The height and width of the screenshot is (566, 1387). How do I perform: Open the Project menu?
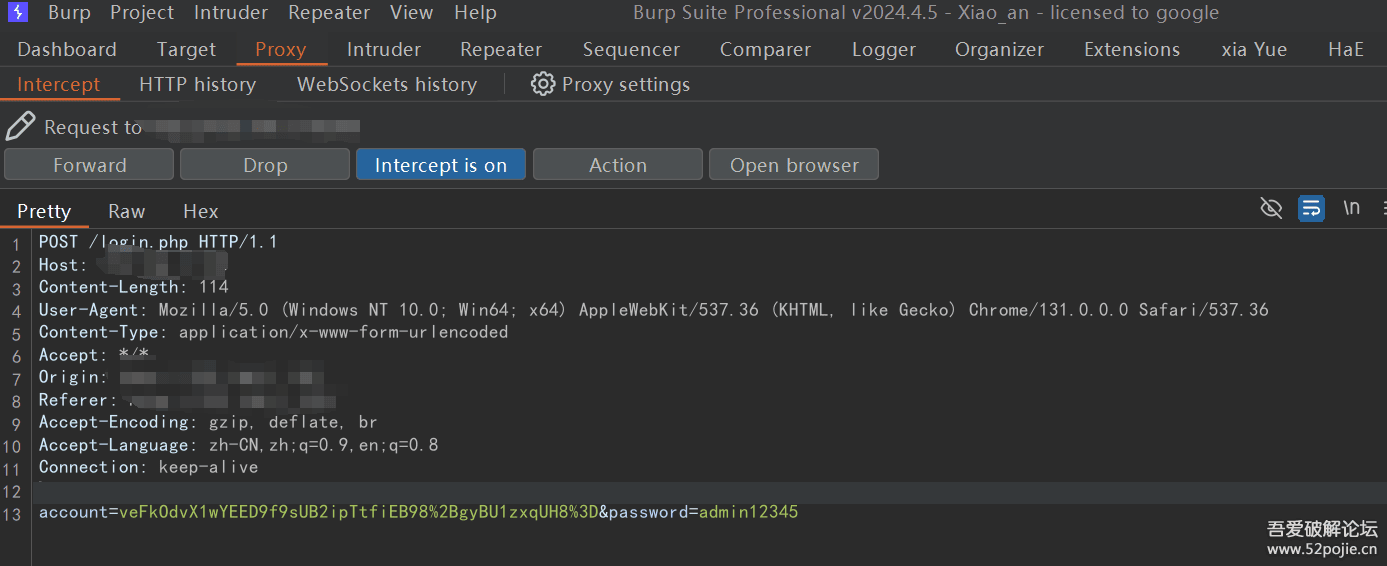point(142,13)
